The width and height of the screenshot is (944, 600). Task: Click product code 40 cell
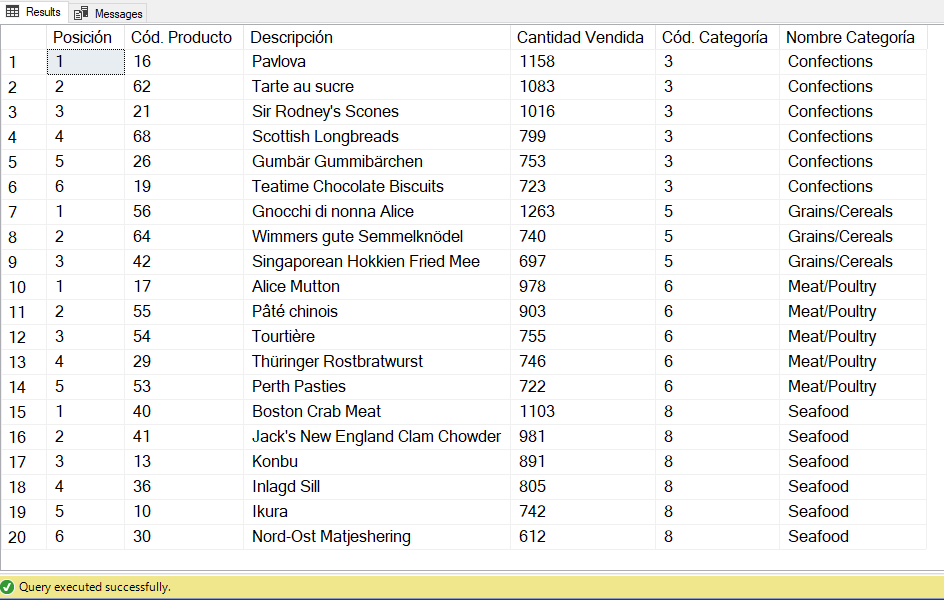point(184,412)
